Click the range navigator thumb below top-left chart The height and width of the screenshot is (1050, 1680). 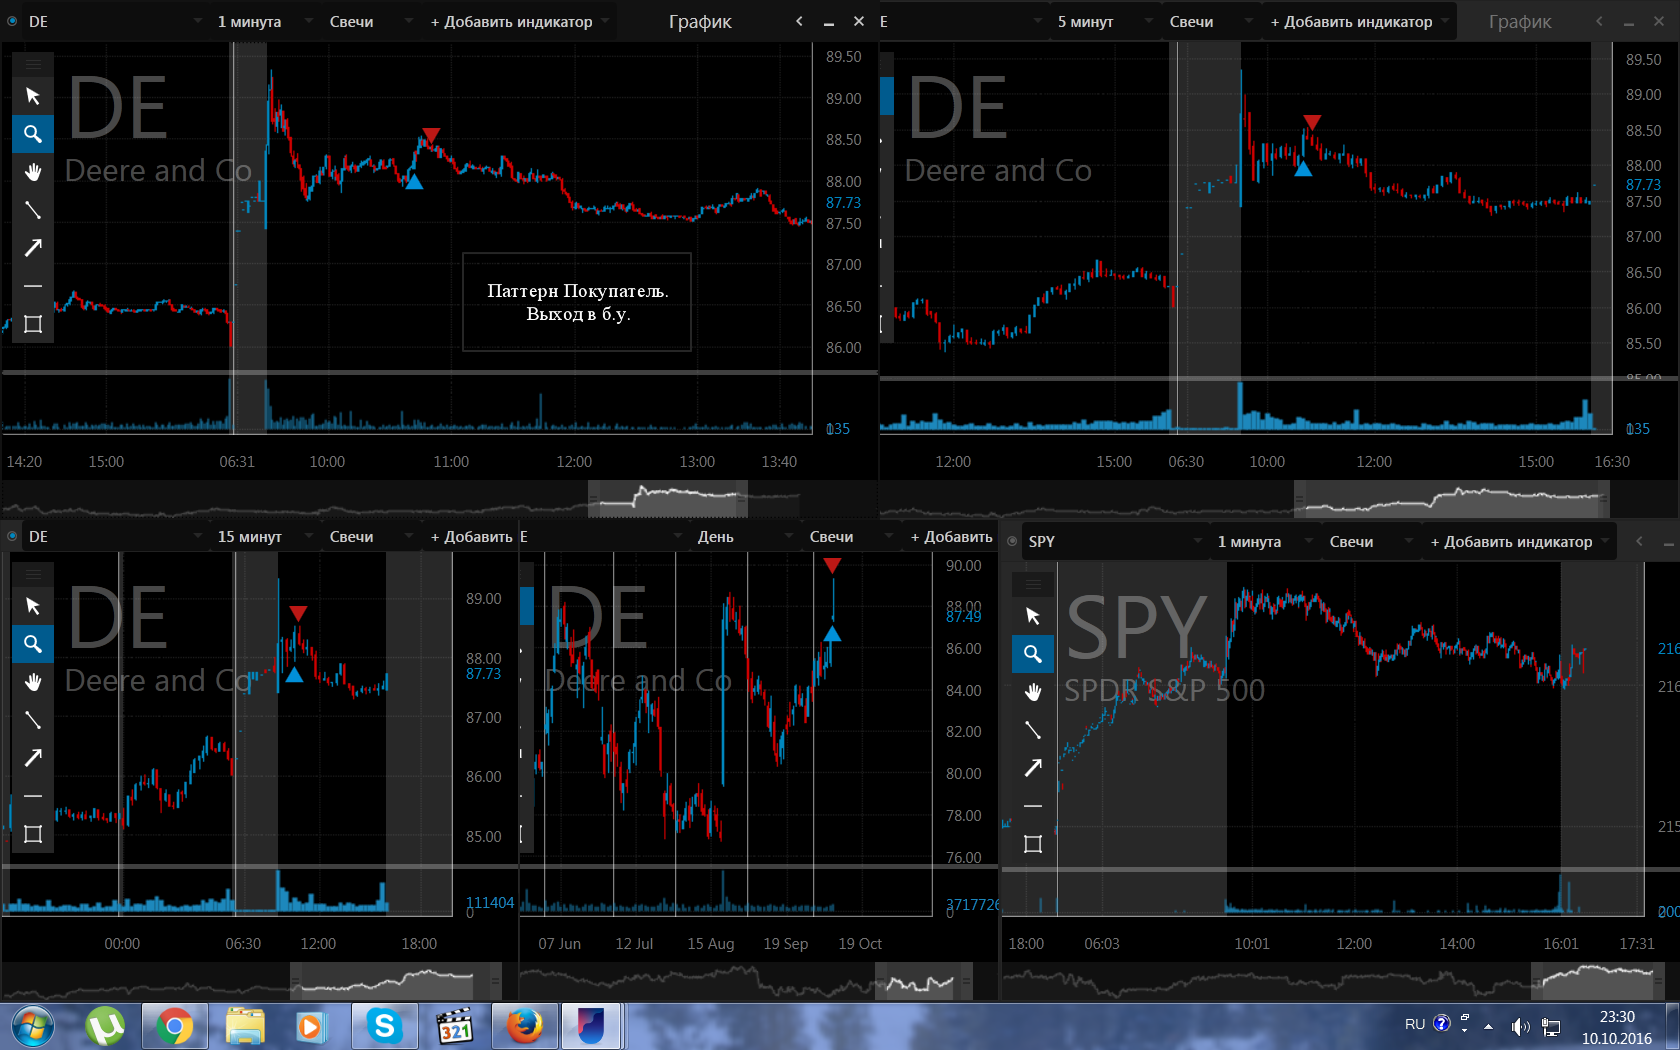click(668, 498)
